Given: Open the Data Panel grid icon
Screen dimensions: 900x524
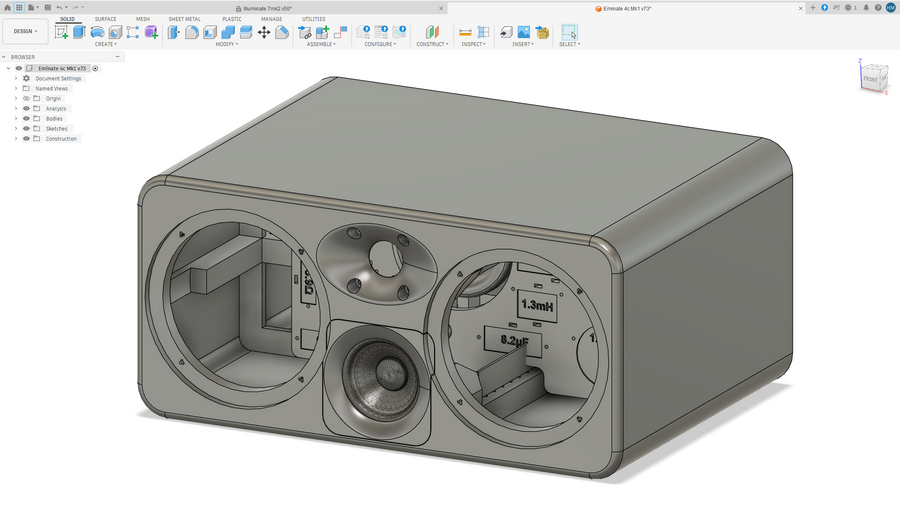Looking at the screenshot, I should (x=19, y=7).
